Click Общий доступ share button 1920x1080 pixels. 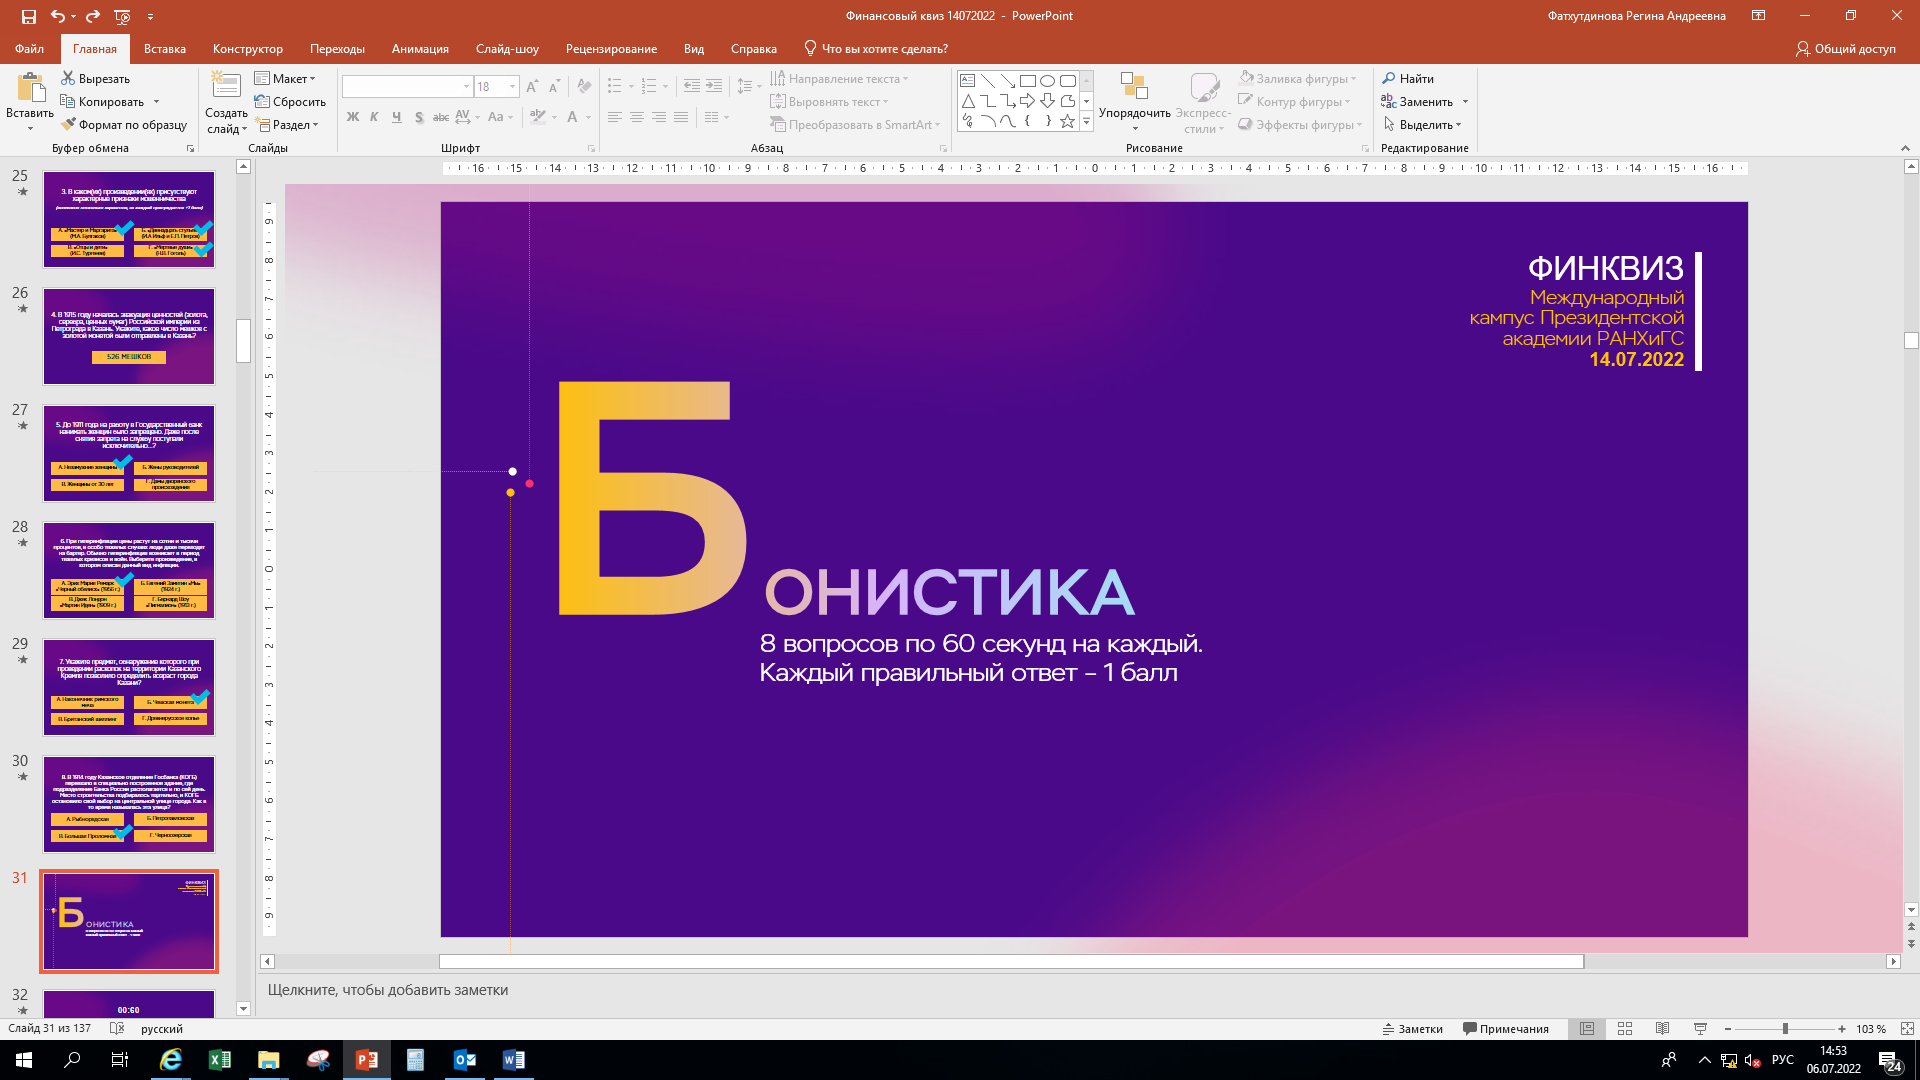(1846, 48)
